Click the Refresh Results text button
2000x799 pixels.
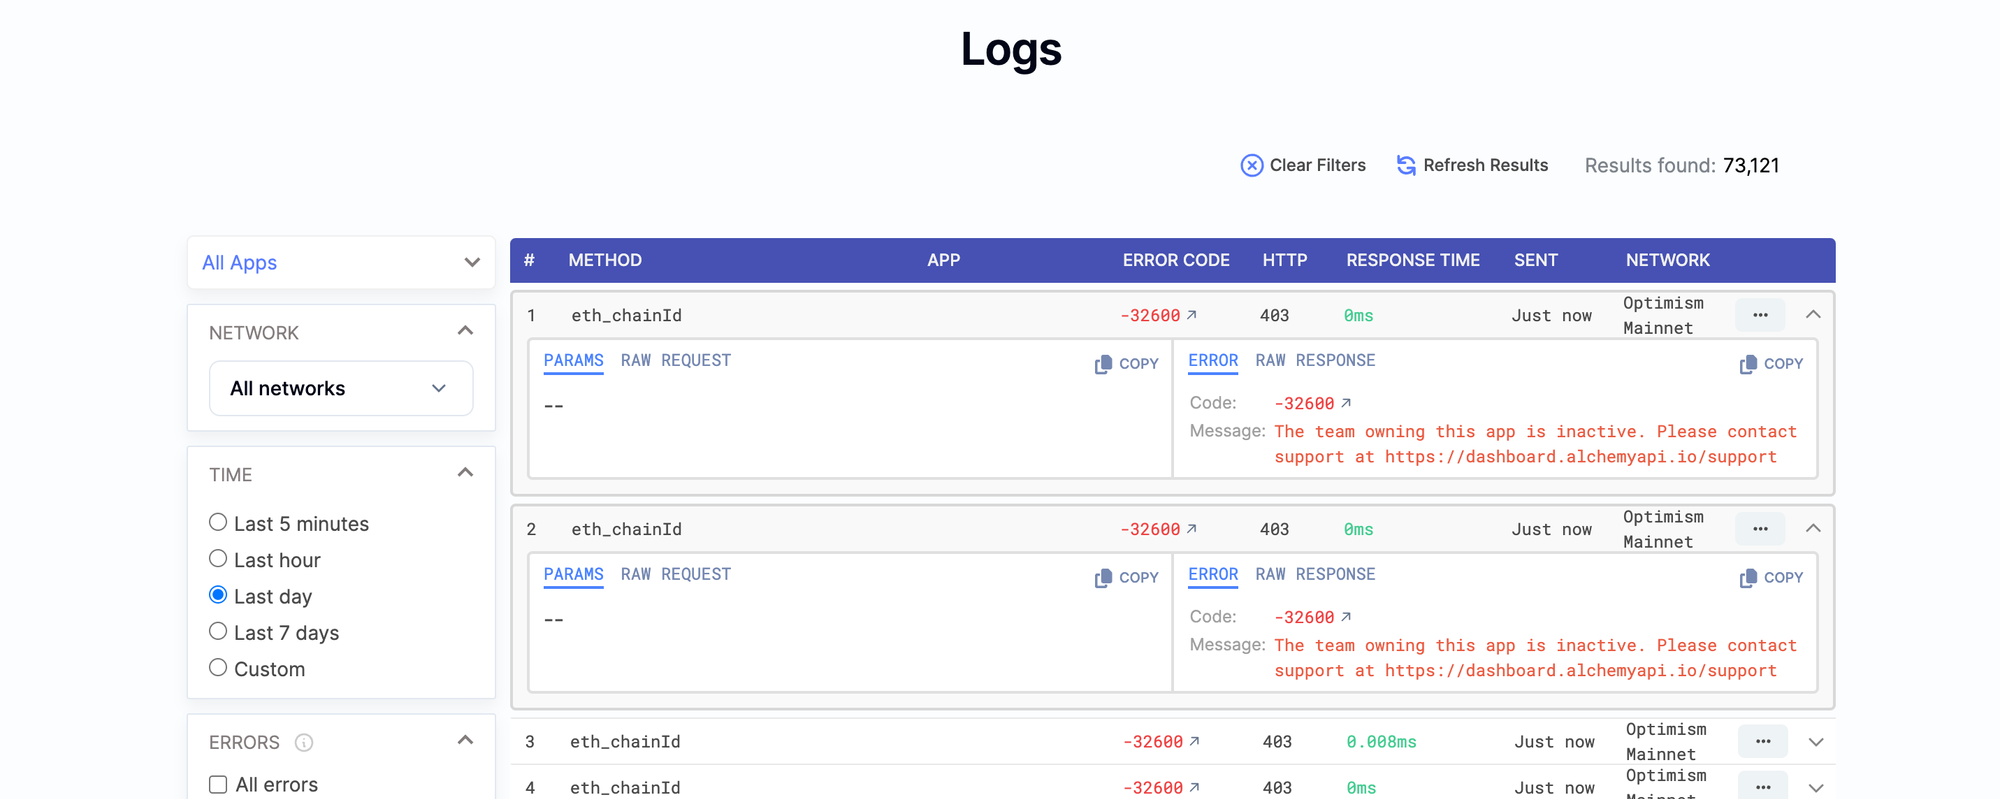1485,166
